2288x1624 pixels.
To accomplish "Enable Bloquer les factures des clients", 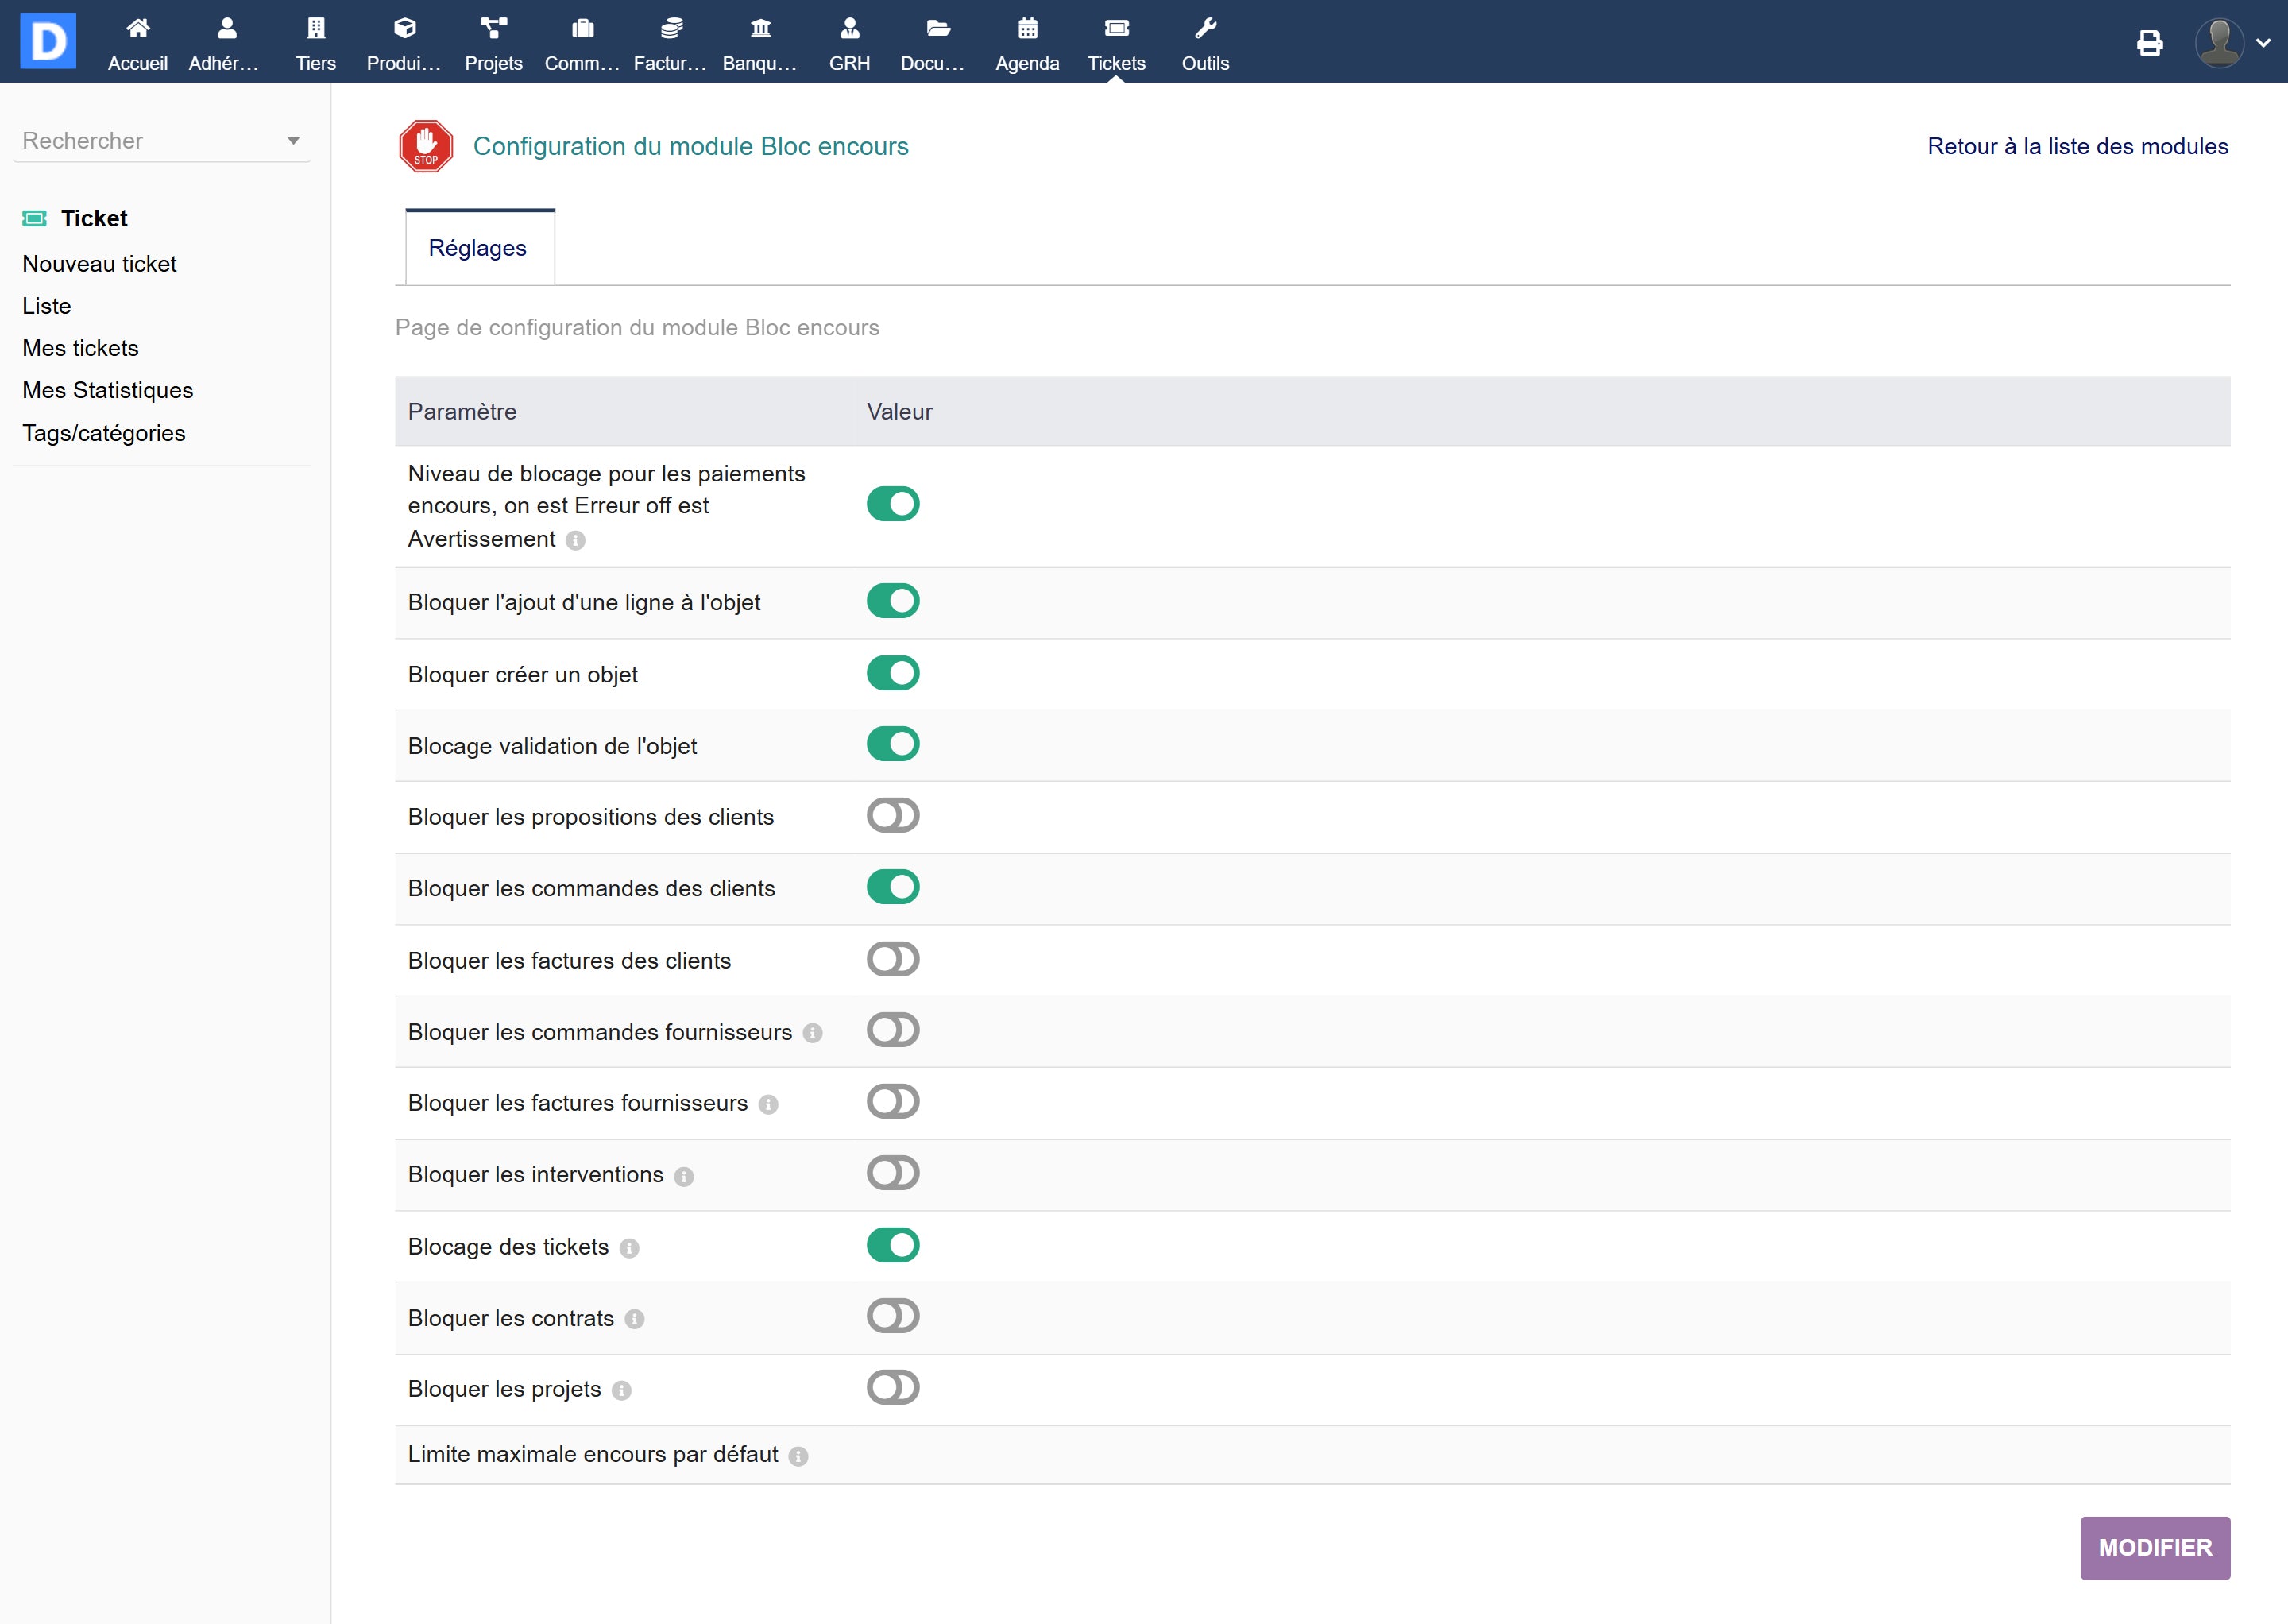I will (x=892, y=959).
